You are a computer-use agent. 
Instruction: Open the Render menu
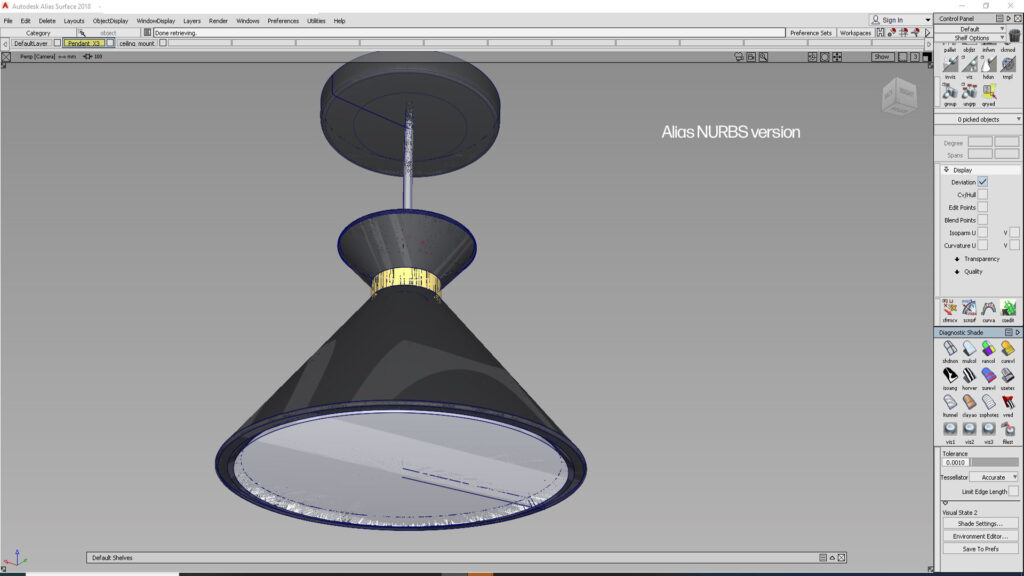click(x=218, y=20)
